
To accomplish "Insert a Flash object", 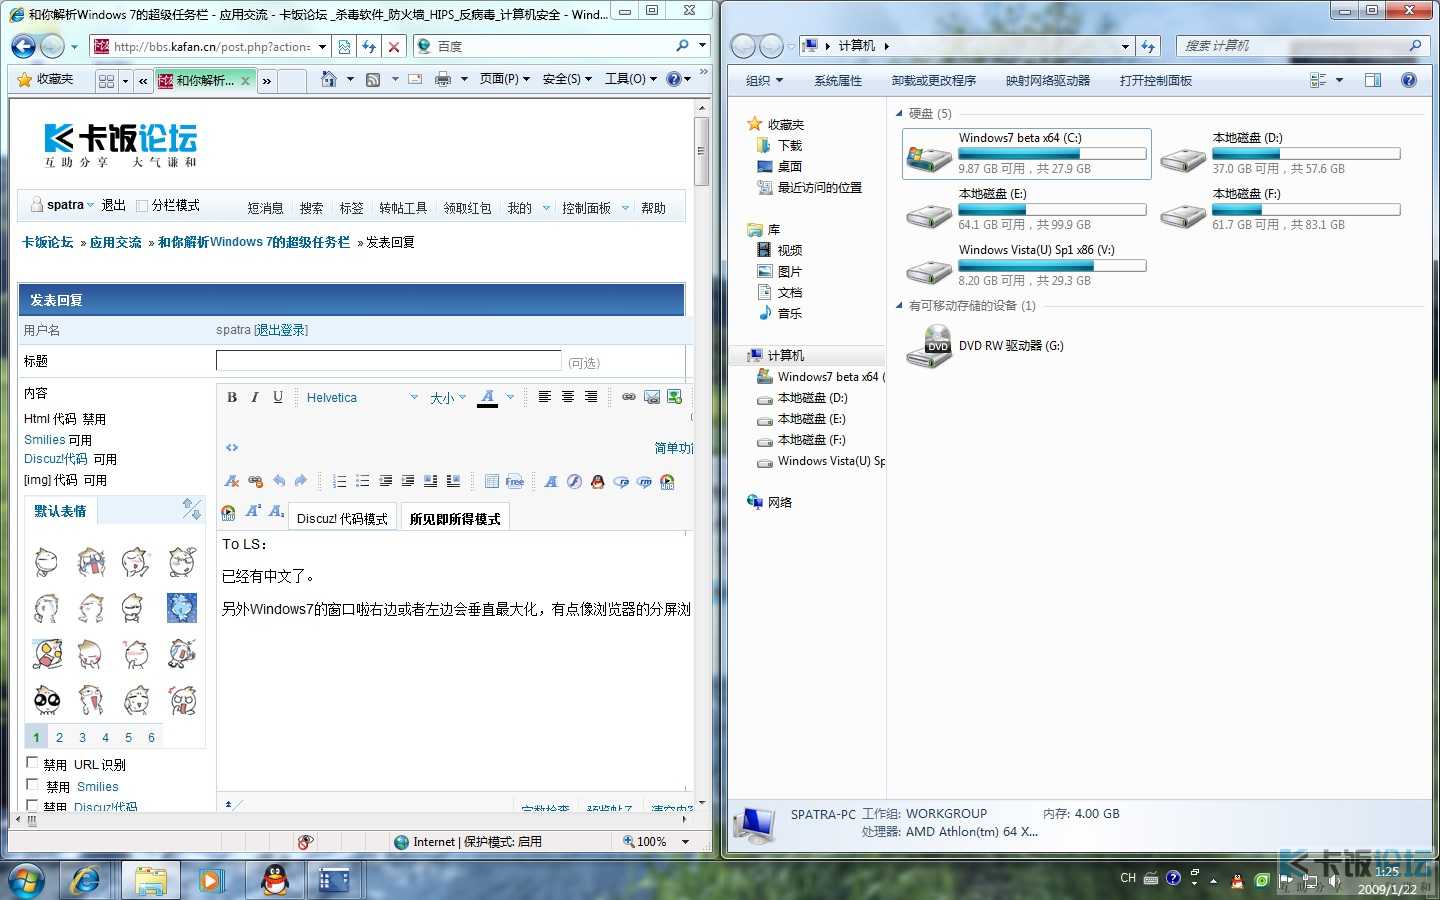I will point(575,481).
